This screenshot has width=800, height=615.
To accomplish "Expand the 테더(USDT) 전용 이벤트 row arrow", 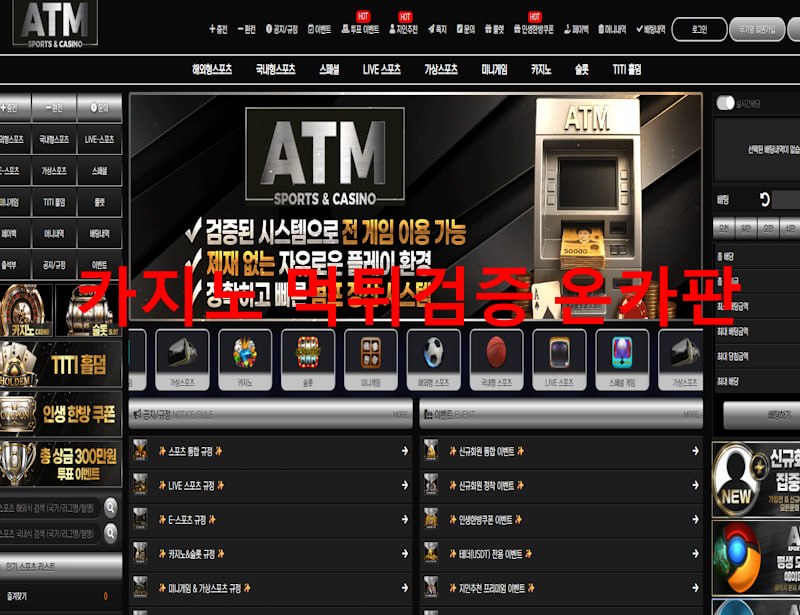I will 695,553.
